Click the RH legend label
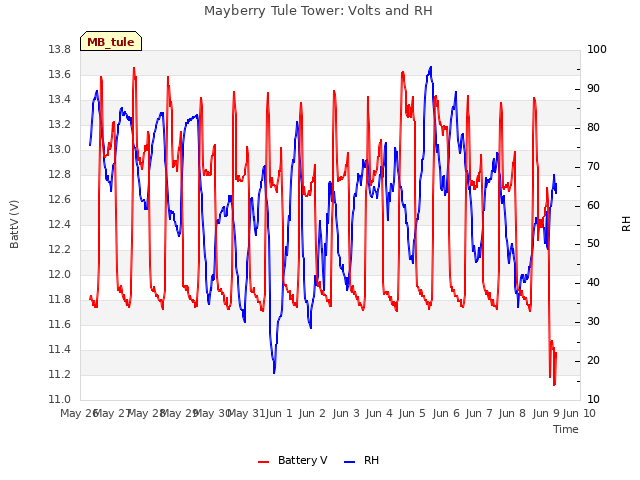Screen dimensions: 640x480 click(371, 460)
